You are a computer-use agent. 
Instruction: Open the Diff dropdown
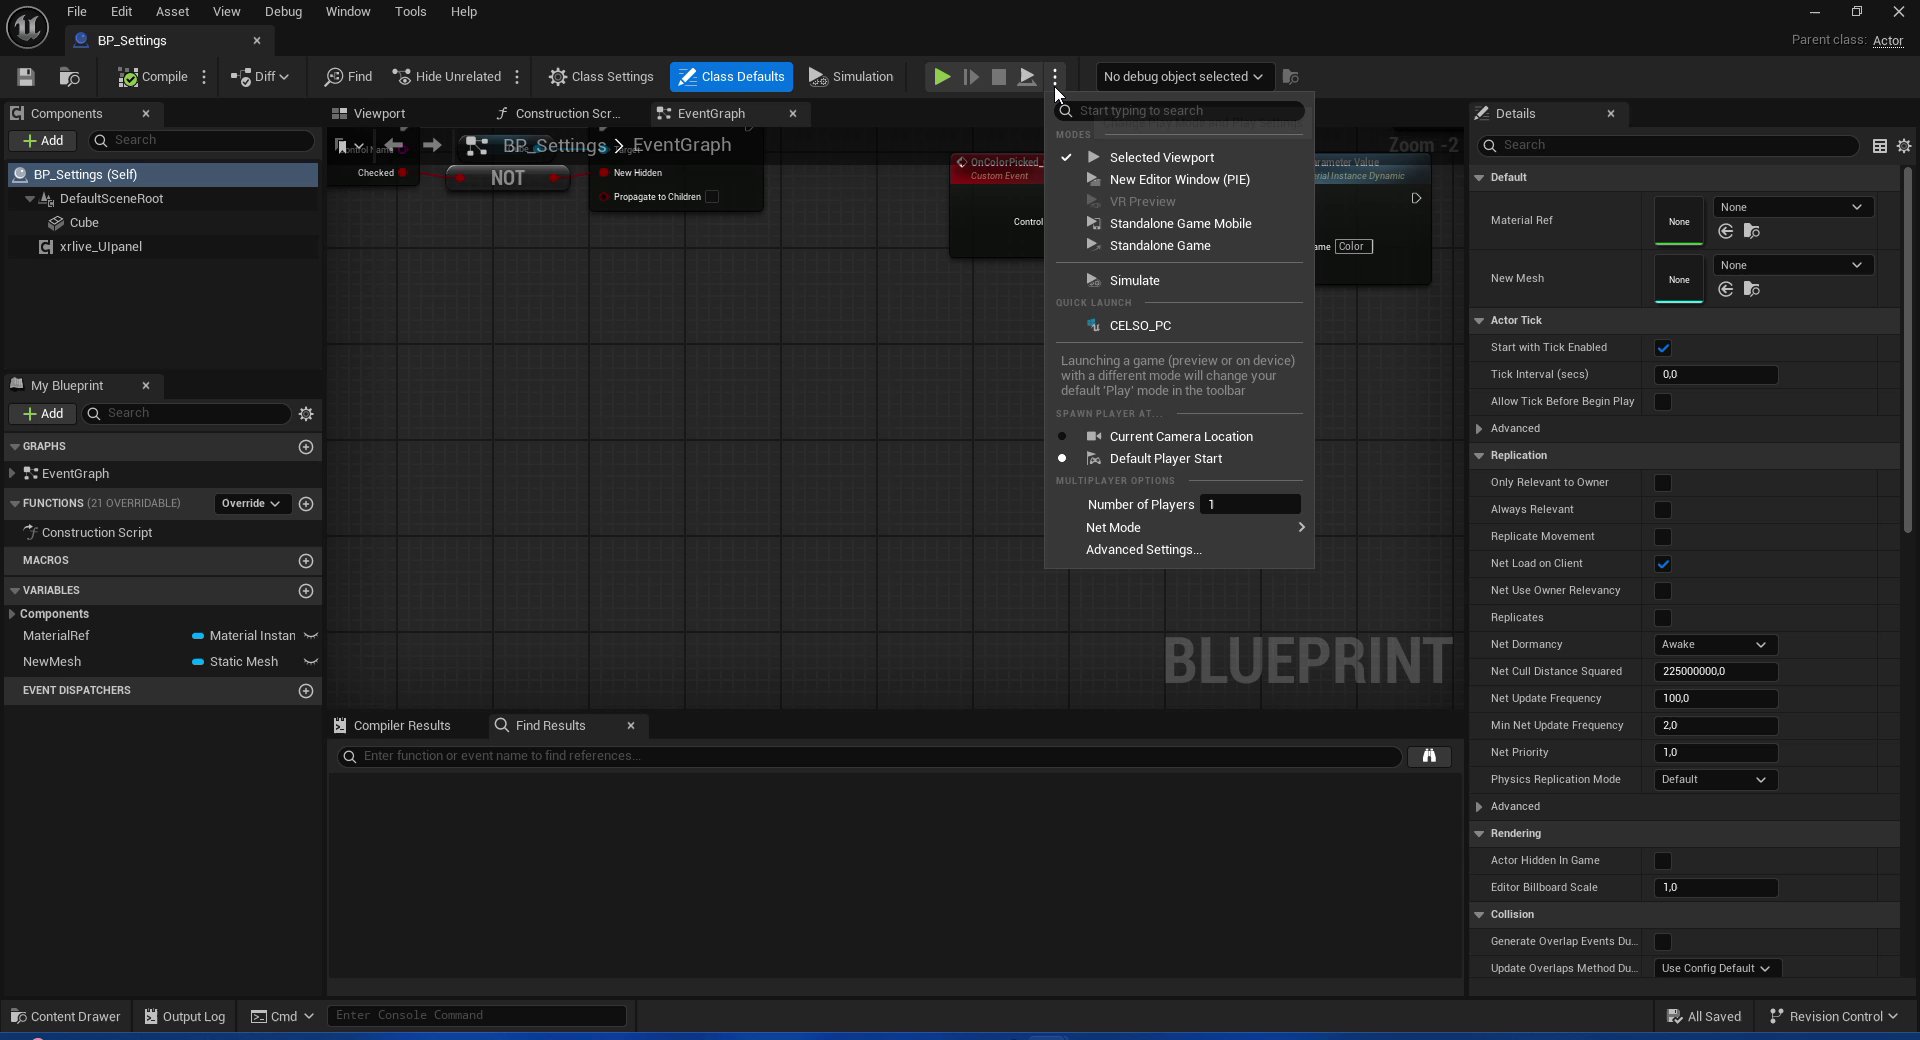tap(260, 77)
